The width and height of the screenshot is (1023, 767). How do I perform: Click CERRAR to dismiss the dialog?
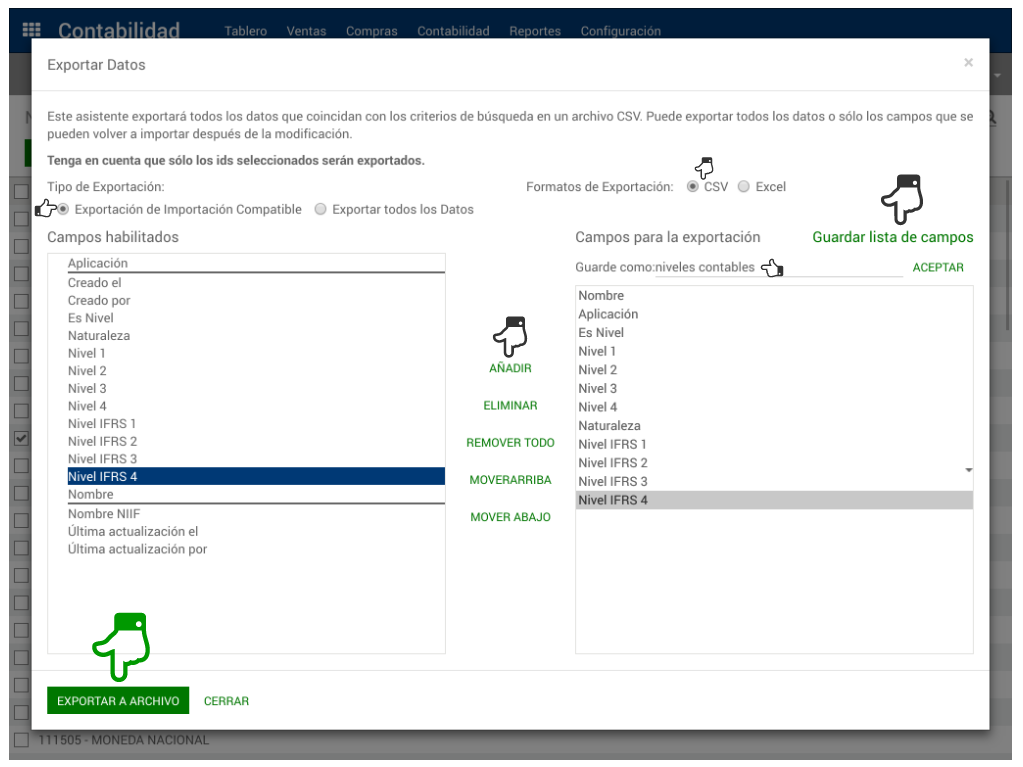[226, 701]
